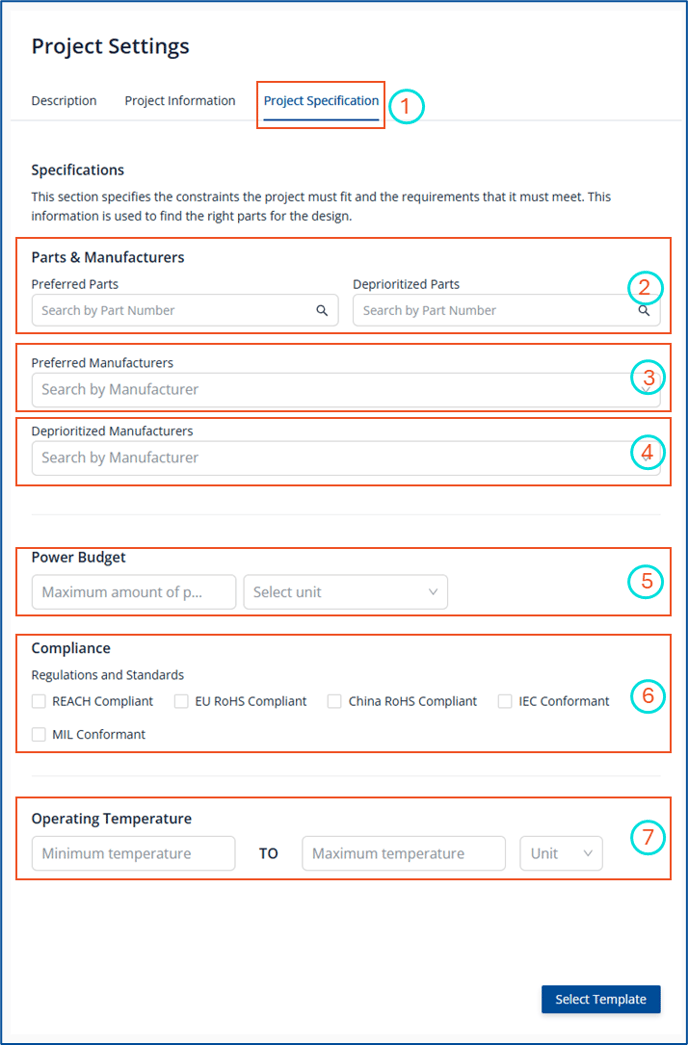Open the Project Information tab
The height and width of the screenshot is (1045, 688).
[x=180, y=101]
